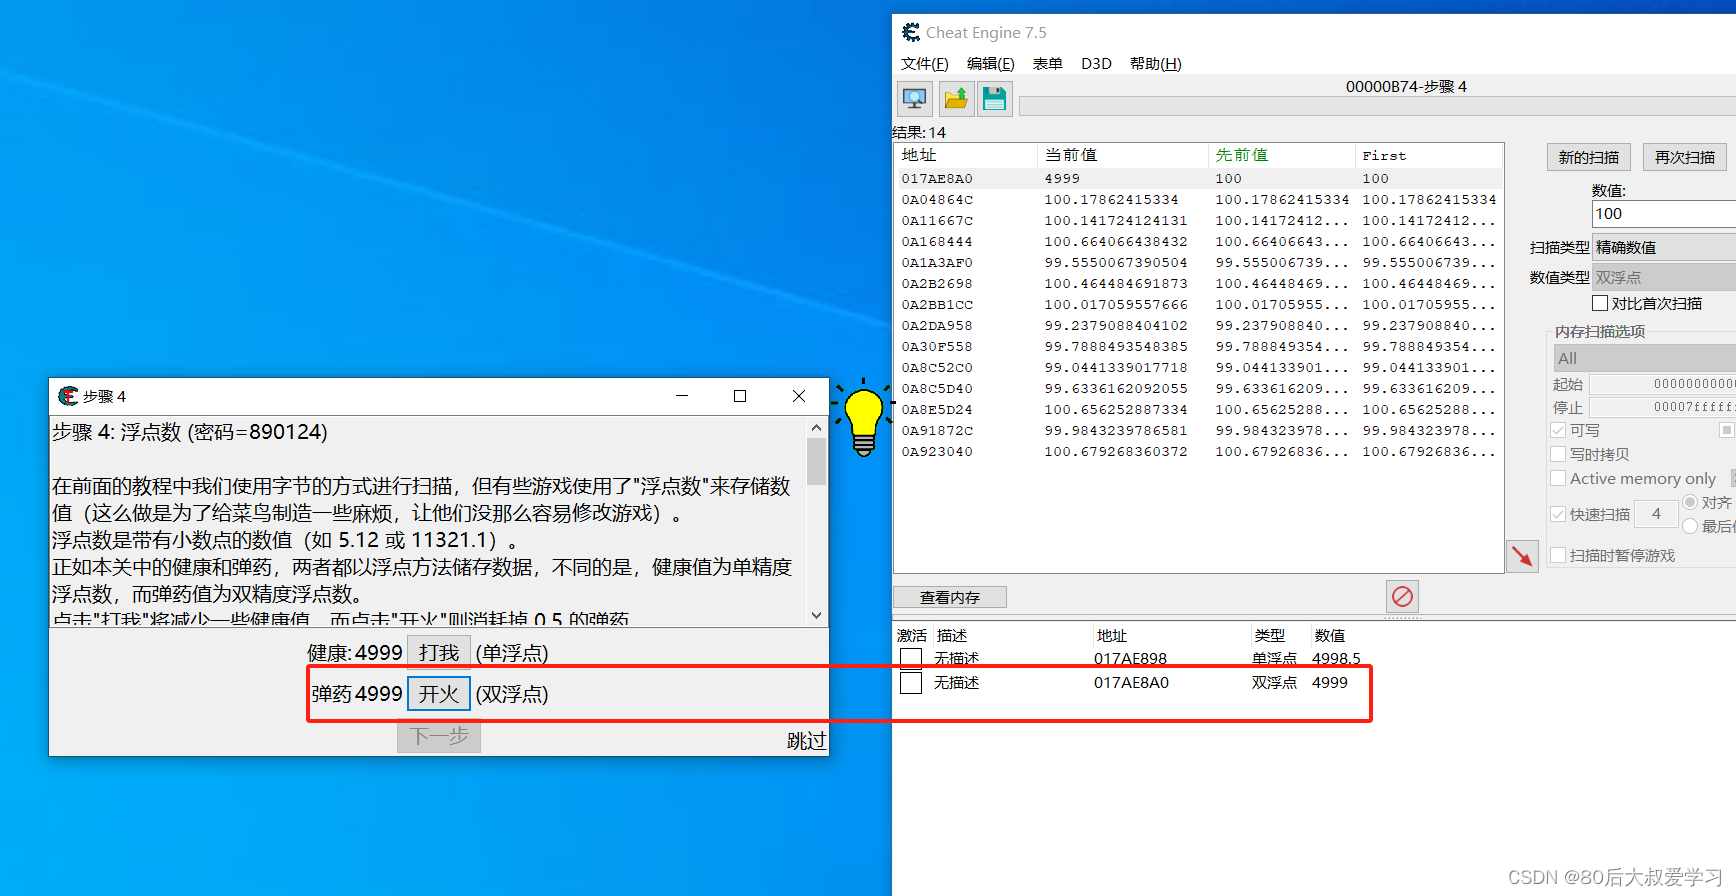Toggle the 对比首次扫描 checkbox

(1600, 303)
